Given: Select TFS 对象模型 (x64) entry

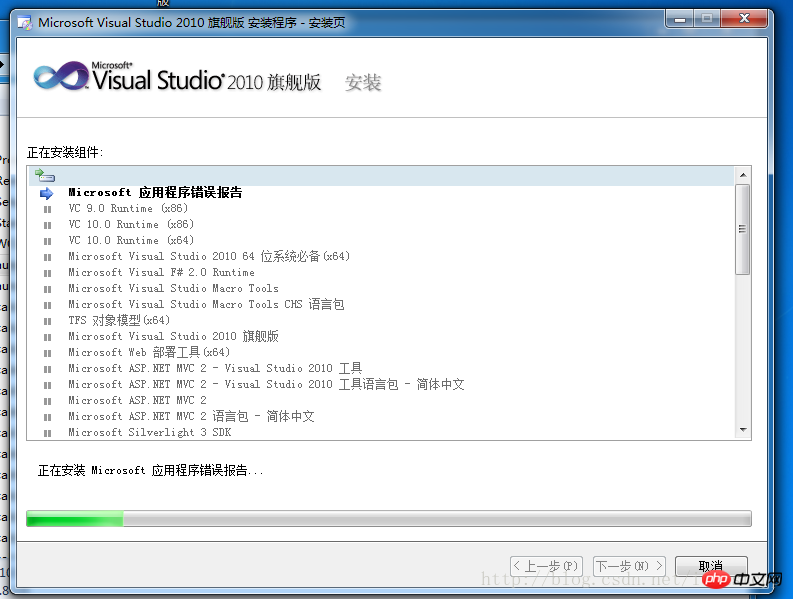Looking at the screenshot, I should click(x=119, y=320).
